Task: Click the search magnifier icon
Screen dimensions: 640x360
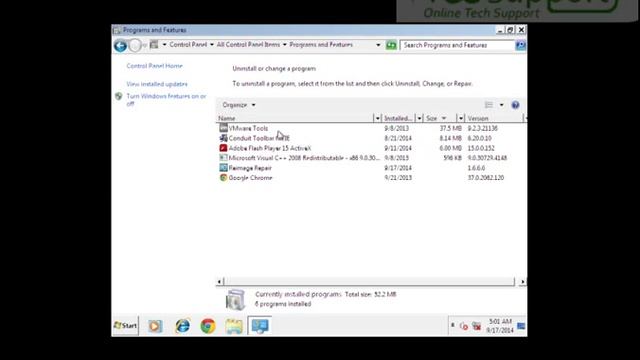Action: (x=520, y=45)
